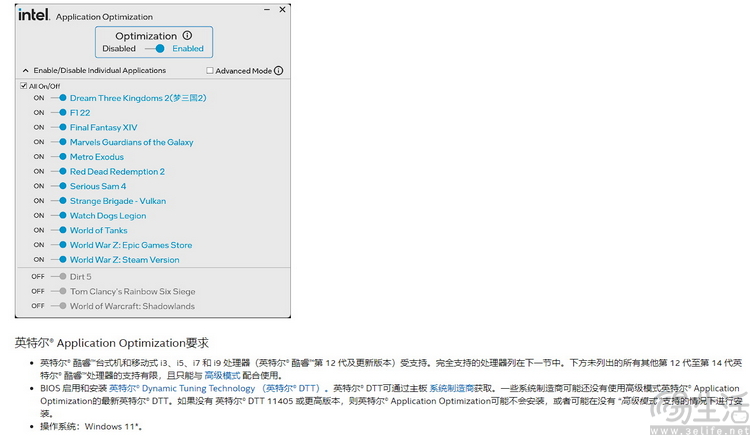Image resolution: width=750 pixels, height=436 pixels.
Task: Check the Advanced Mode checkbox
Action: click(210, 71)
